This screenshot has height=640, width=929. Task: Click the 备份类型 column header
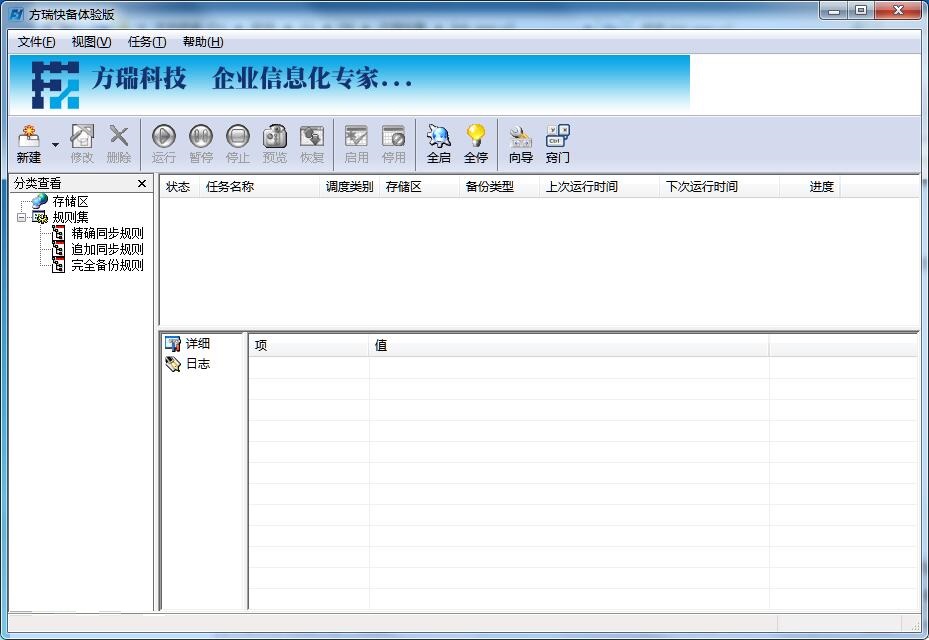pyautogui.click(x=499, y=187)
